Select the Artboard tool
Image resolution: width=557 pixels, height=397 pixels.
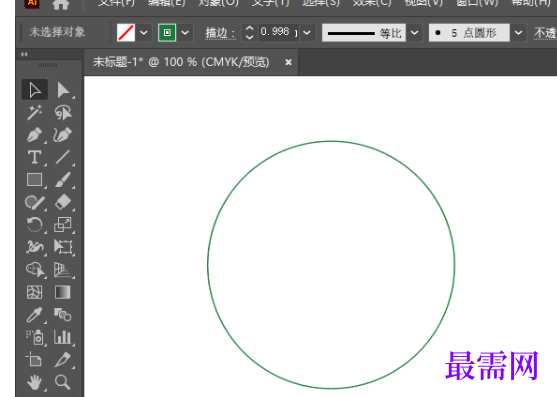34,359
